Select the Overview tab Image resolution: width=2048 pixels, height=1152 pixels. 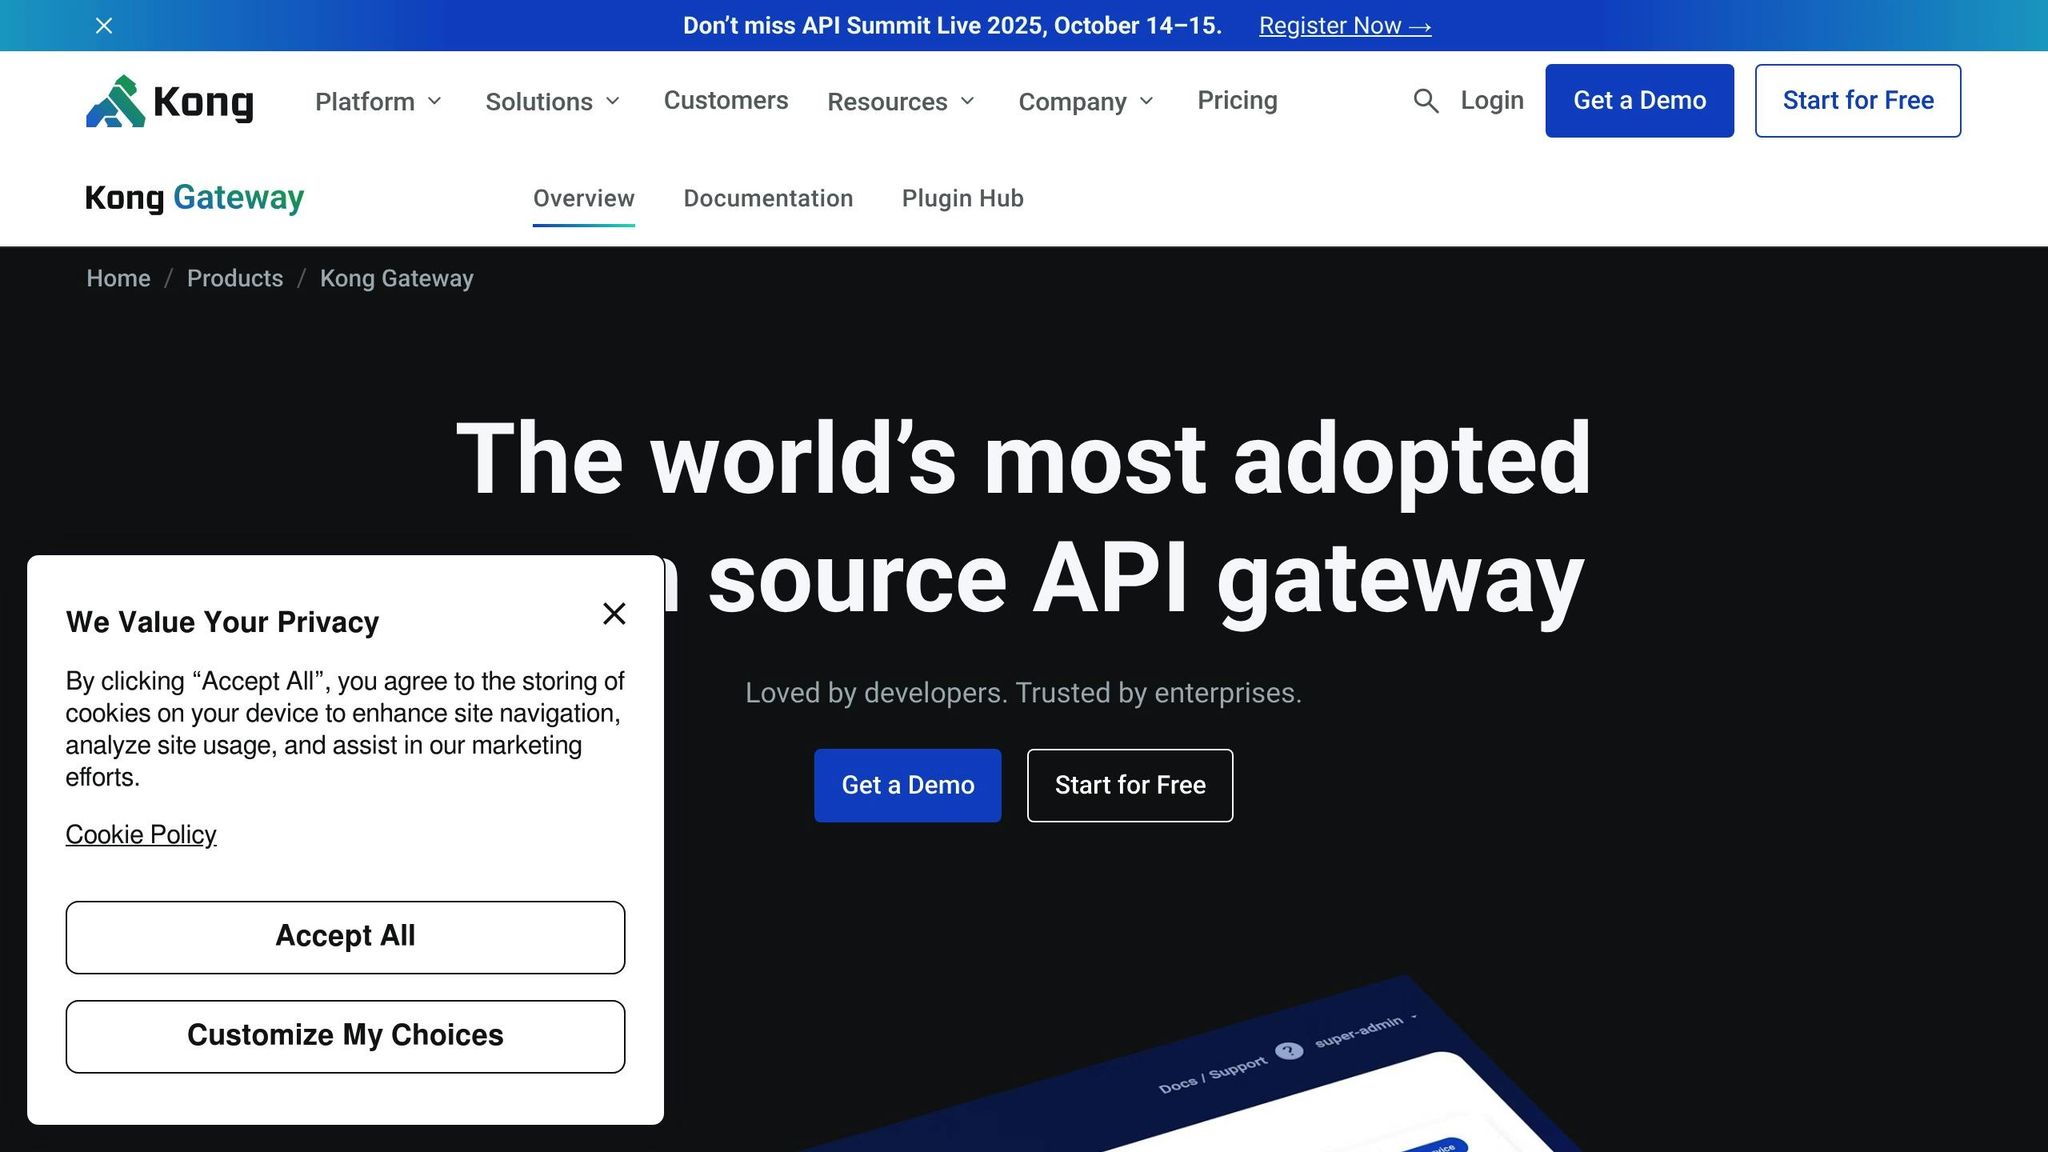[x=583, y=198]
